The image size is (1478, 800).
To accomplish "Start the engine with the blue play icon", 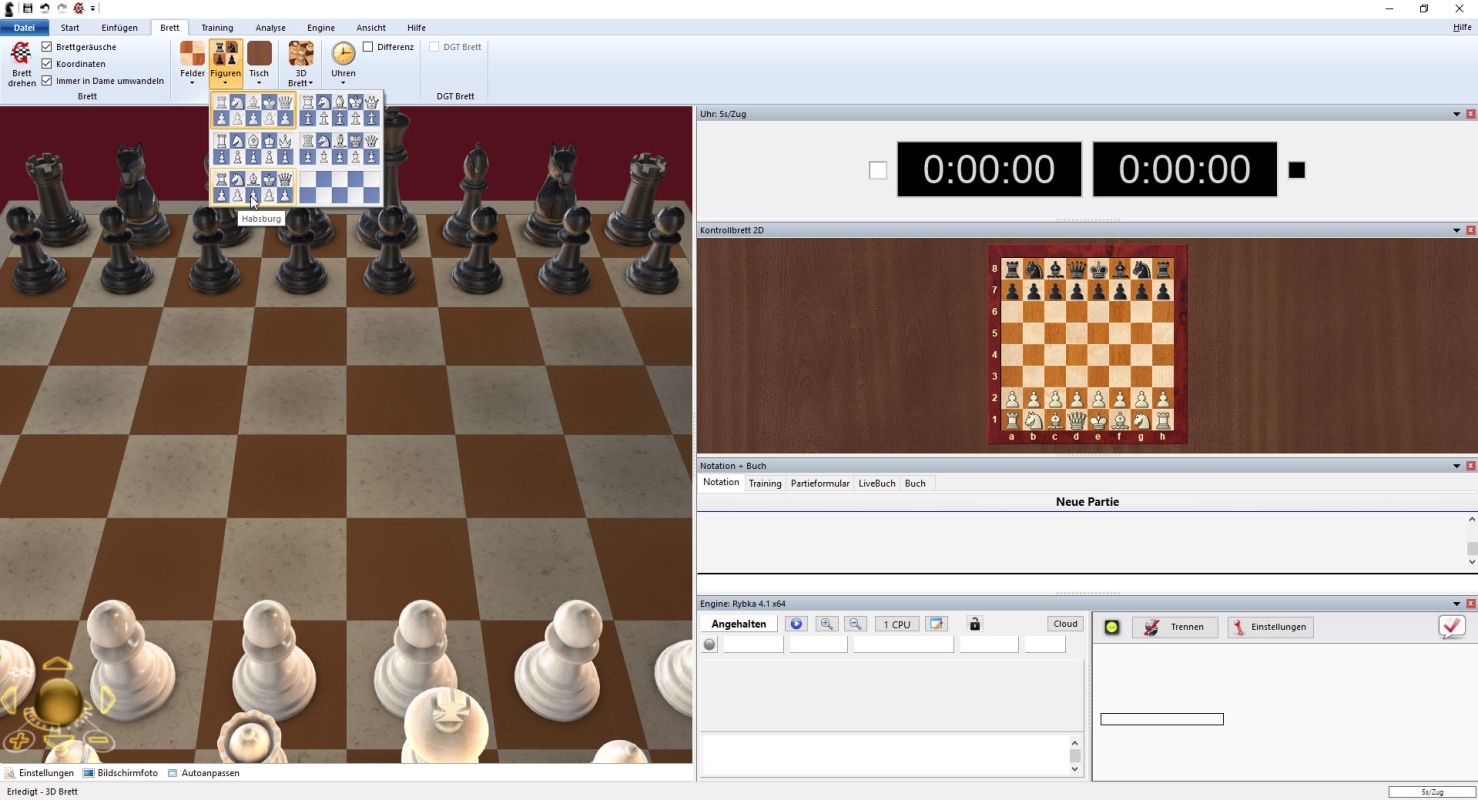I will point(796,624).
